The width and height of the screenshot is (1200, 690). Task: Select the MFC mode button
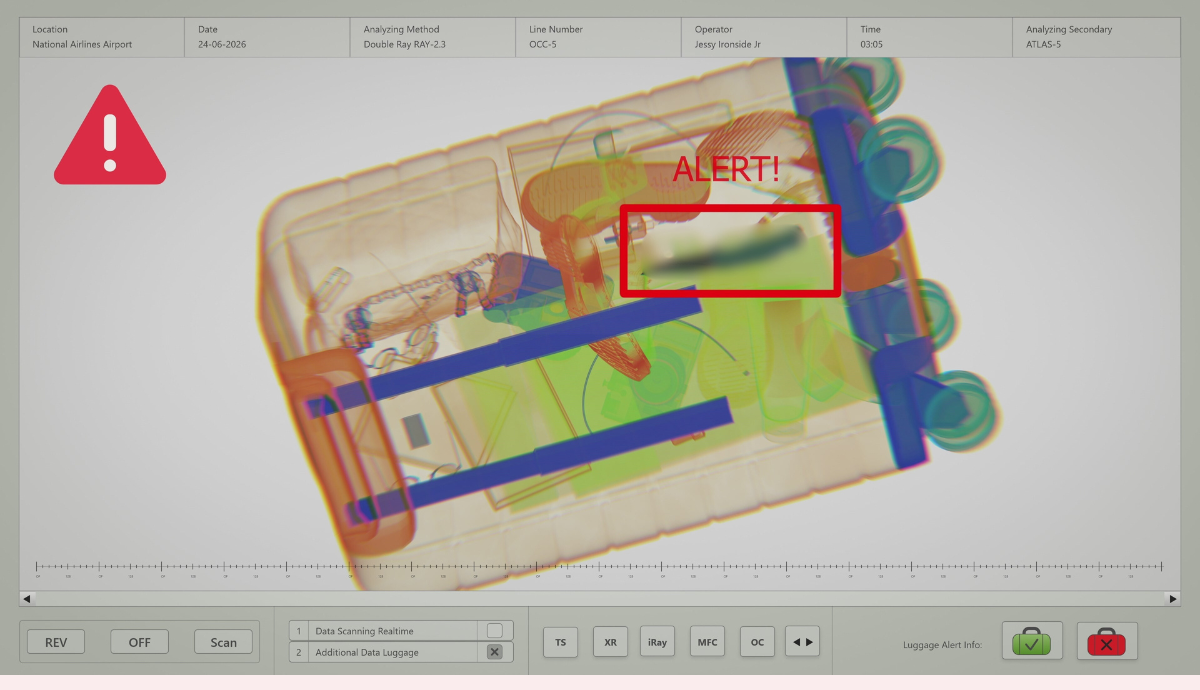[x=707, y=642]
